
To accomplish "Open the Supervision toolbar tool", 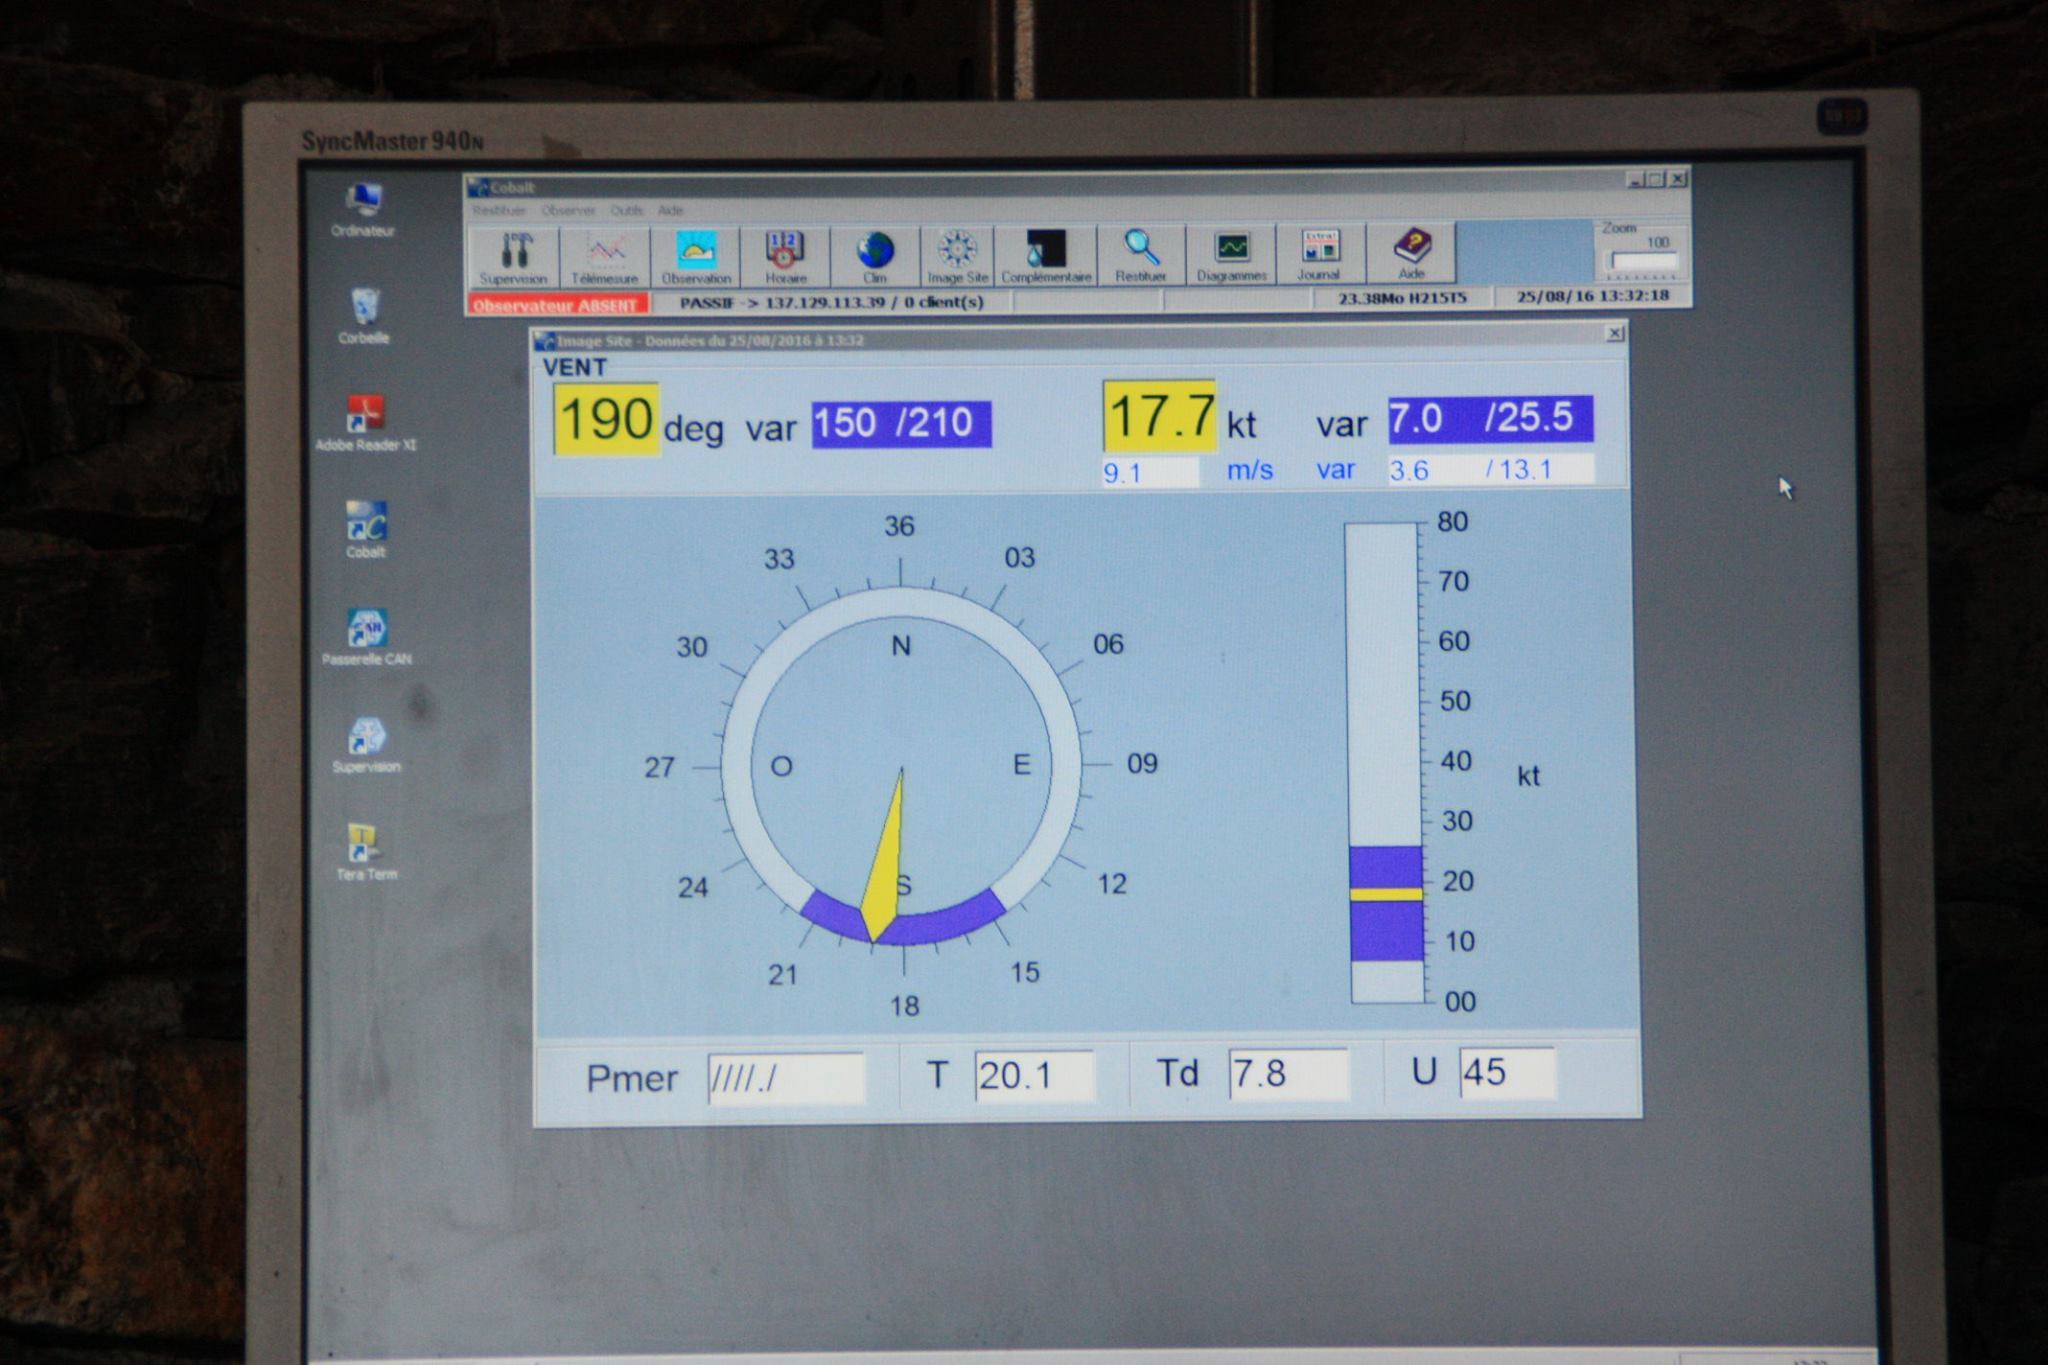I will (514, 256).
